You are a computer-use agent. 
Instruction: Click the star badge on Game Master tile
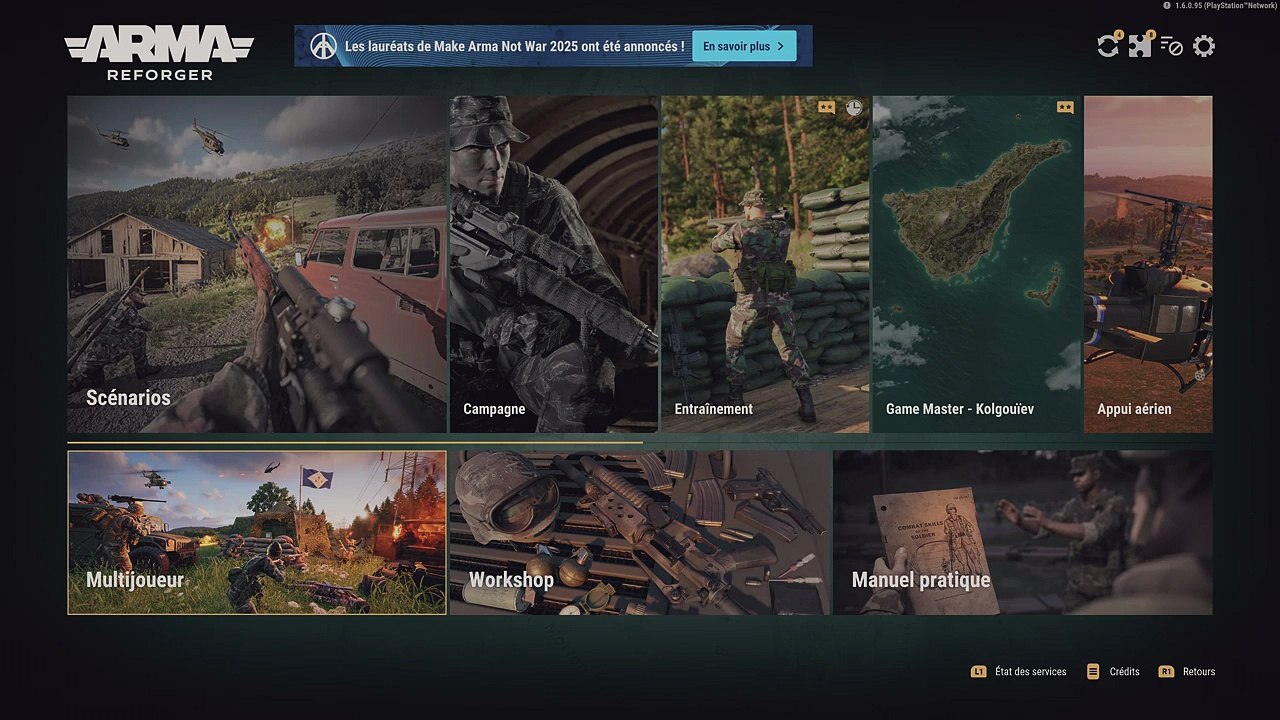click(x=1065, y=107)
